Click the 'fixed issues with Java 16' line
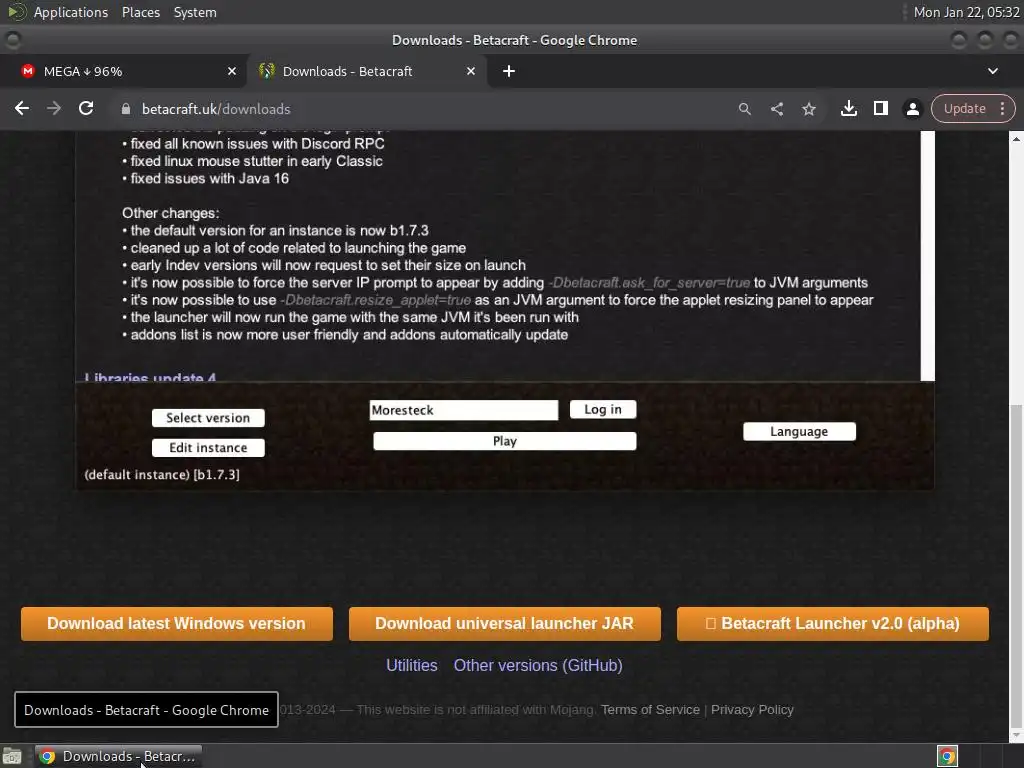Viewport: 1024px width, 768px height. (209, 178)
